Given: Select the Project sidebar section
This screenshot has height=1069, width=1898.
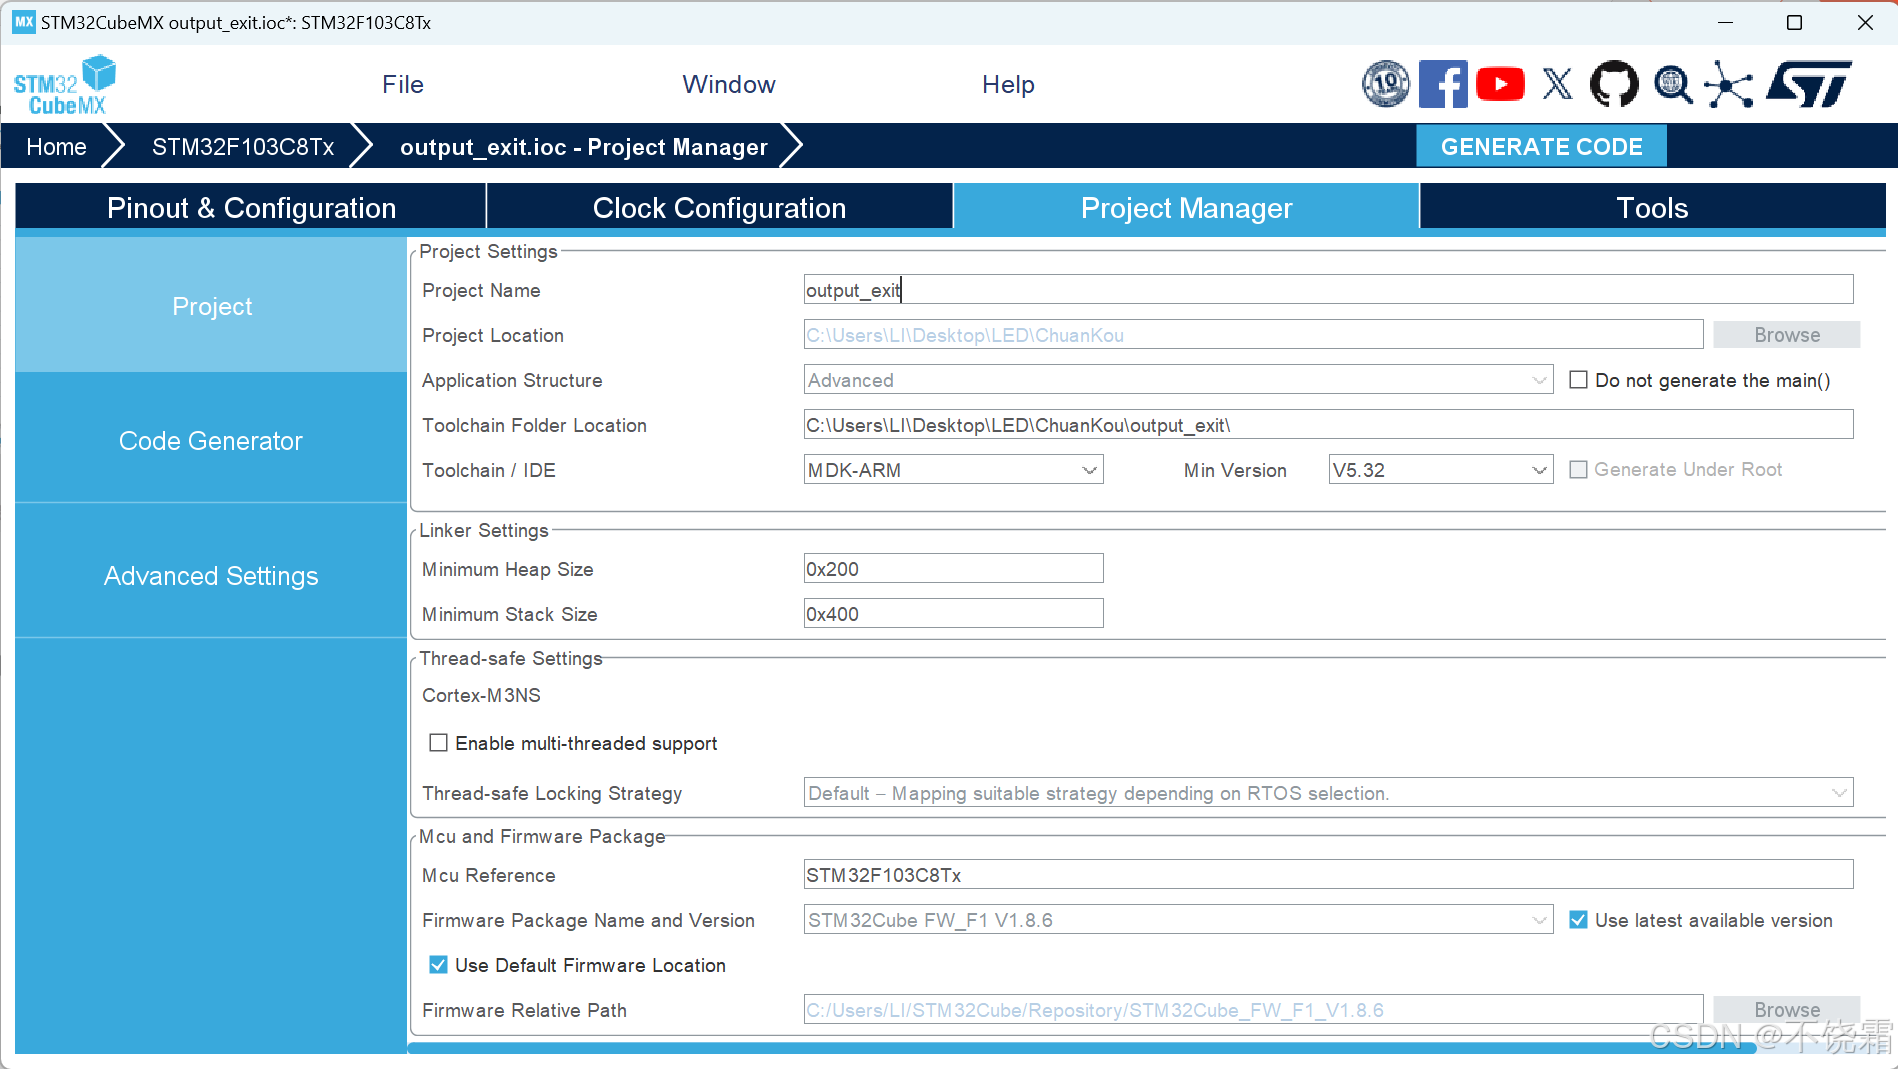Looking at the screenshot, I should (x=211, y=306).
